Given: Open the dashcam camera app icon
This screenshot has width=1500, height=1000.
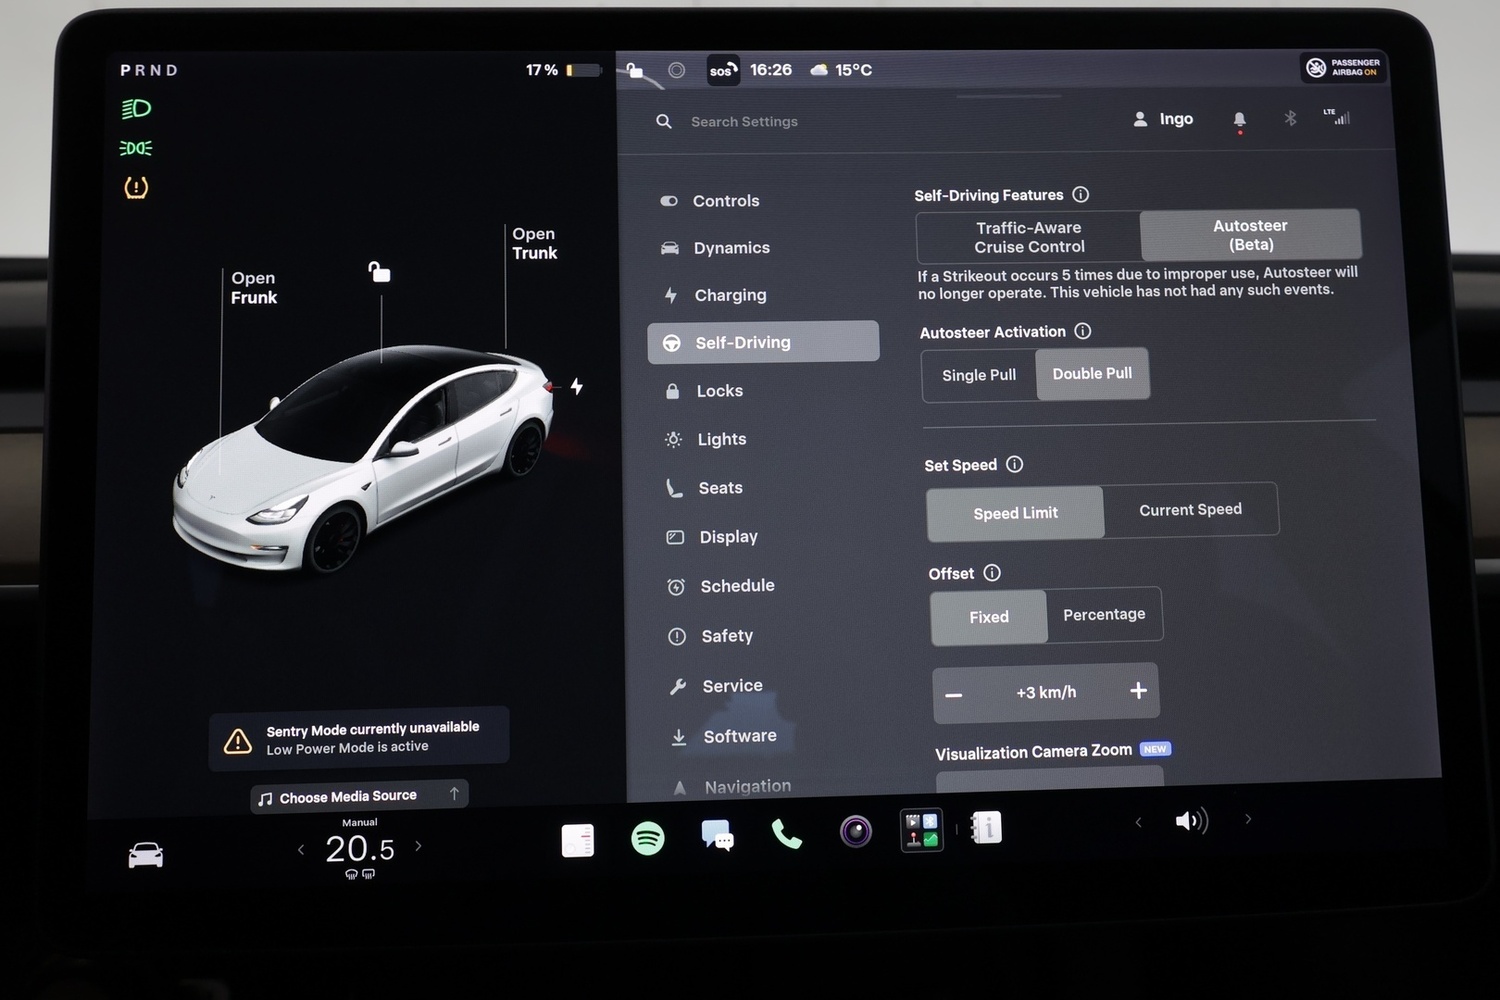Looking at the screenshot, I should 855,831.
